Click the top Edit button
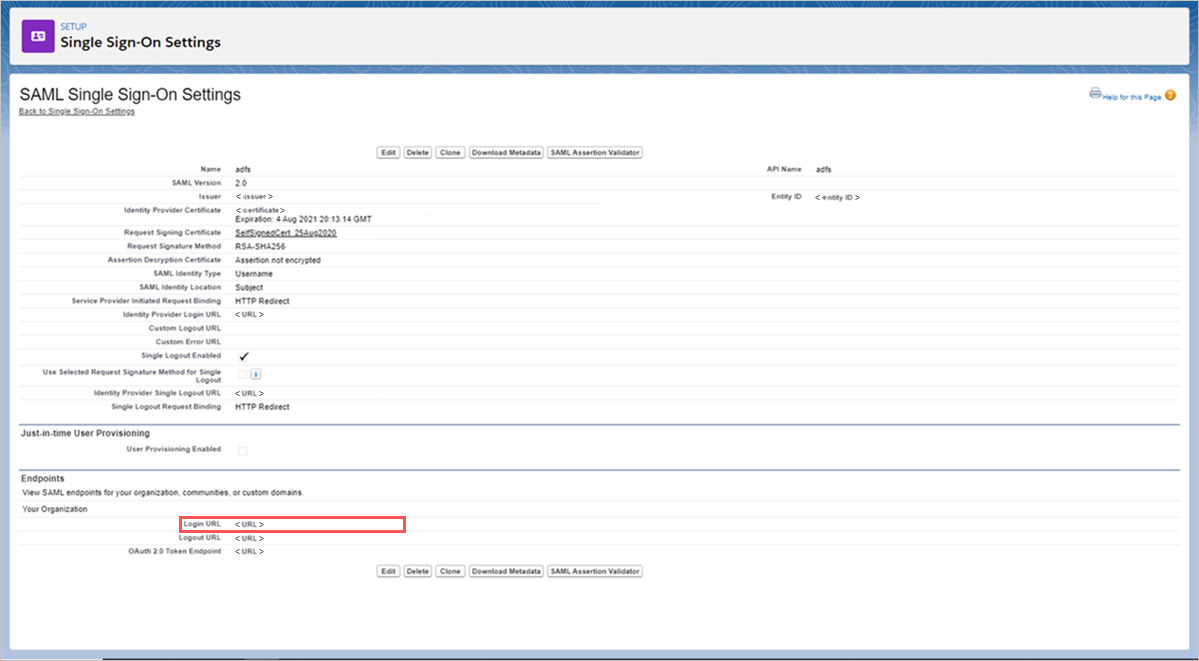1199x661 pixels. pyautogui.click(x=387, y=152)
